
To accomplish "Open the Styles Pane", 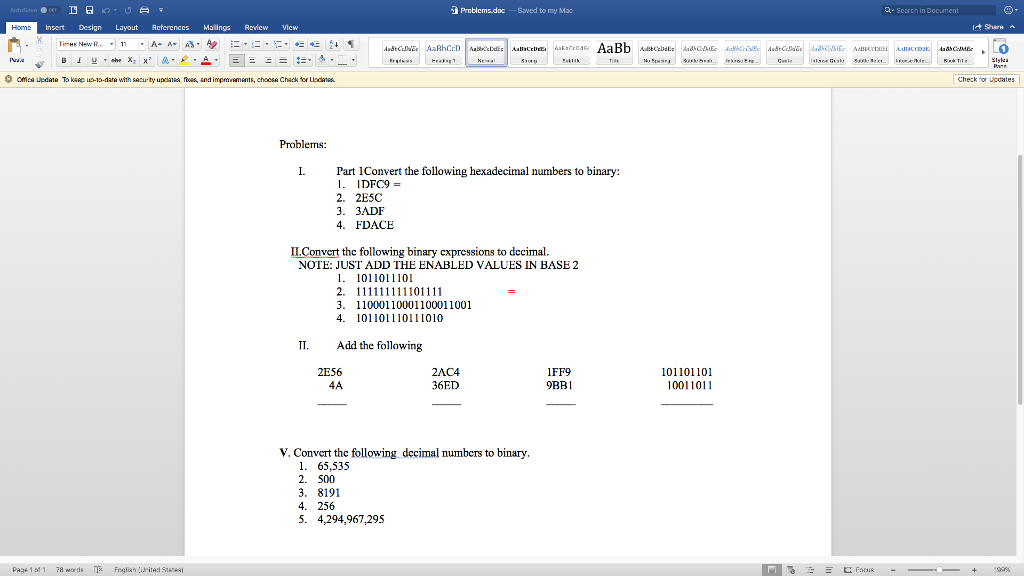I will point(1000,52).
